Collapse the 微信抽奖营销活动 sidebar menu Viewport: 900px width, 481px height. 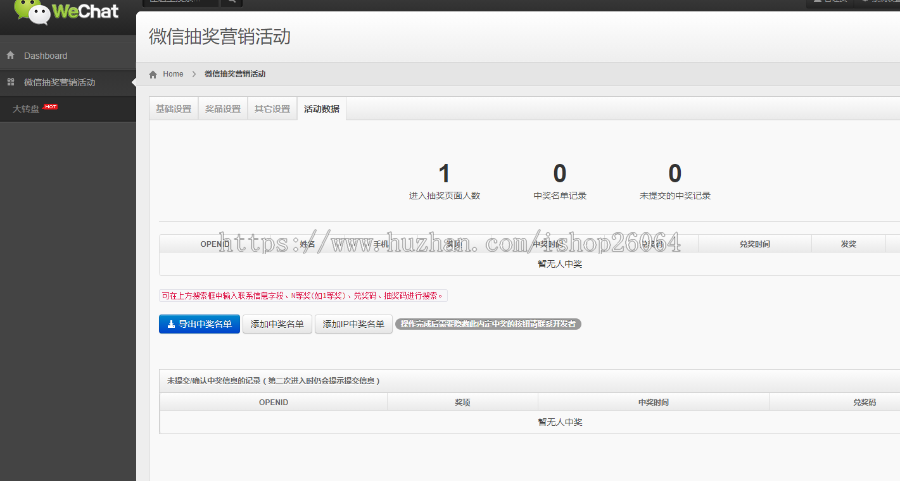click(x=60, y=82)
